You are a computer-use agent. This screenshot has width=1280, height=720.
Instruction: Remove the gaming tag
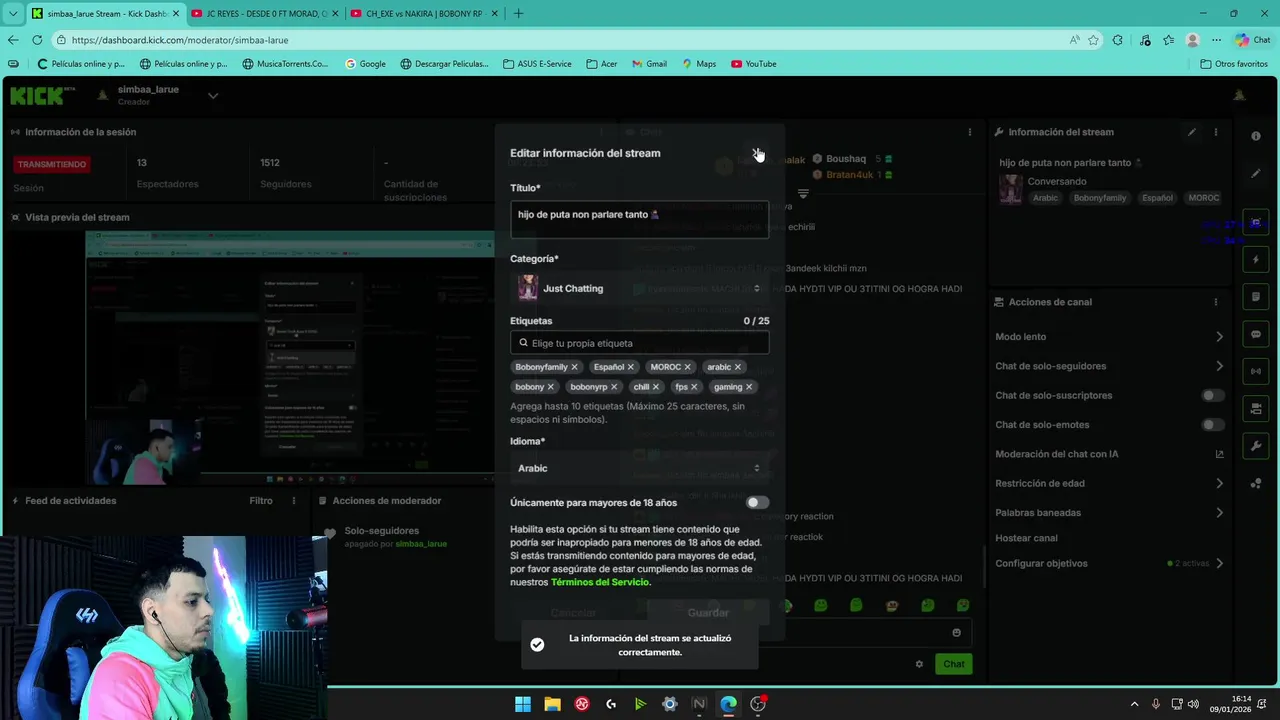point(749,387)
